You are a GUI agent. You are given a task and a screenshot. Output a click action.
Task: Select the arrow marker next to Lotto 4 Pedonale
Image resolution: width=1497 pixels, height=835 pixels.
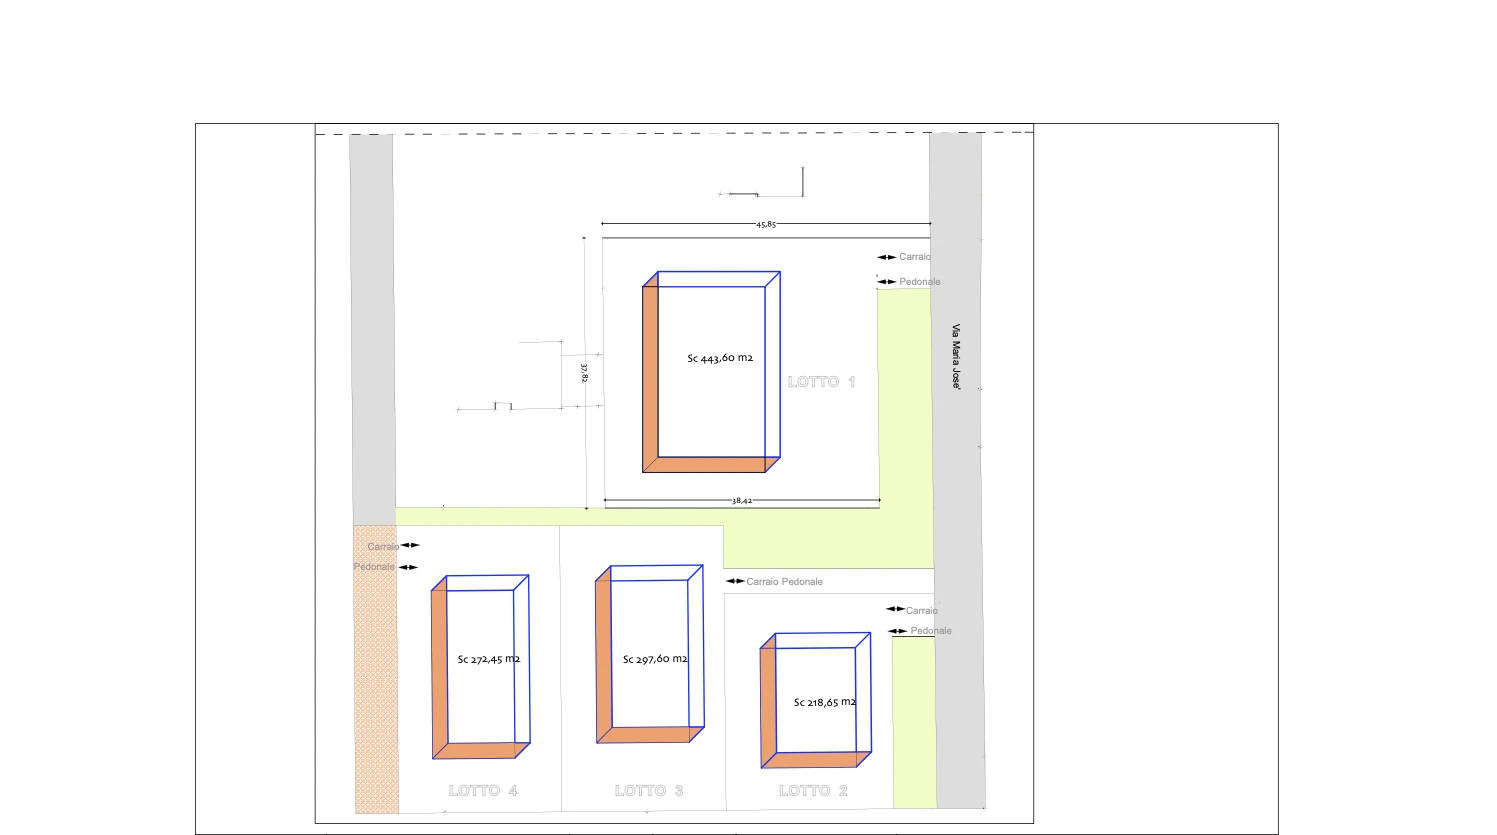tap(408, 567)
